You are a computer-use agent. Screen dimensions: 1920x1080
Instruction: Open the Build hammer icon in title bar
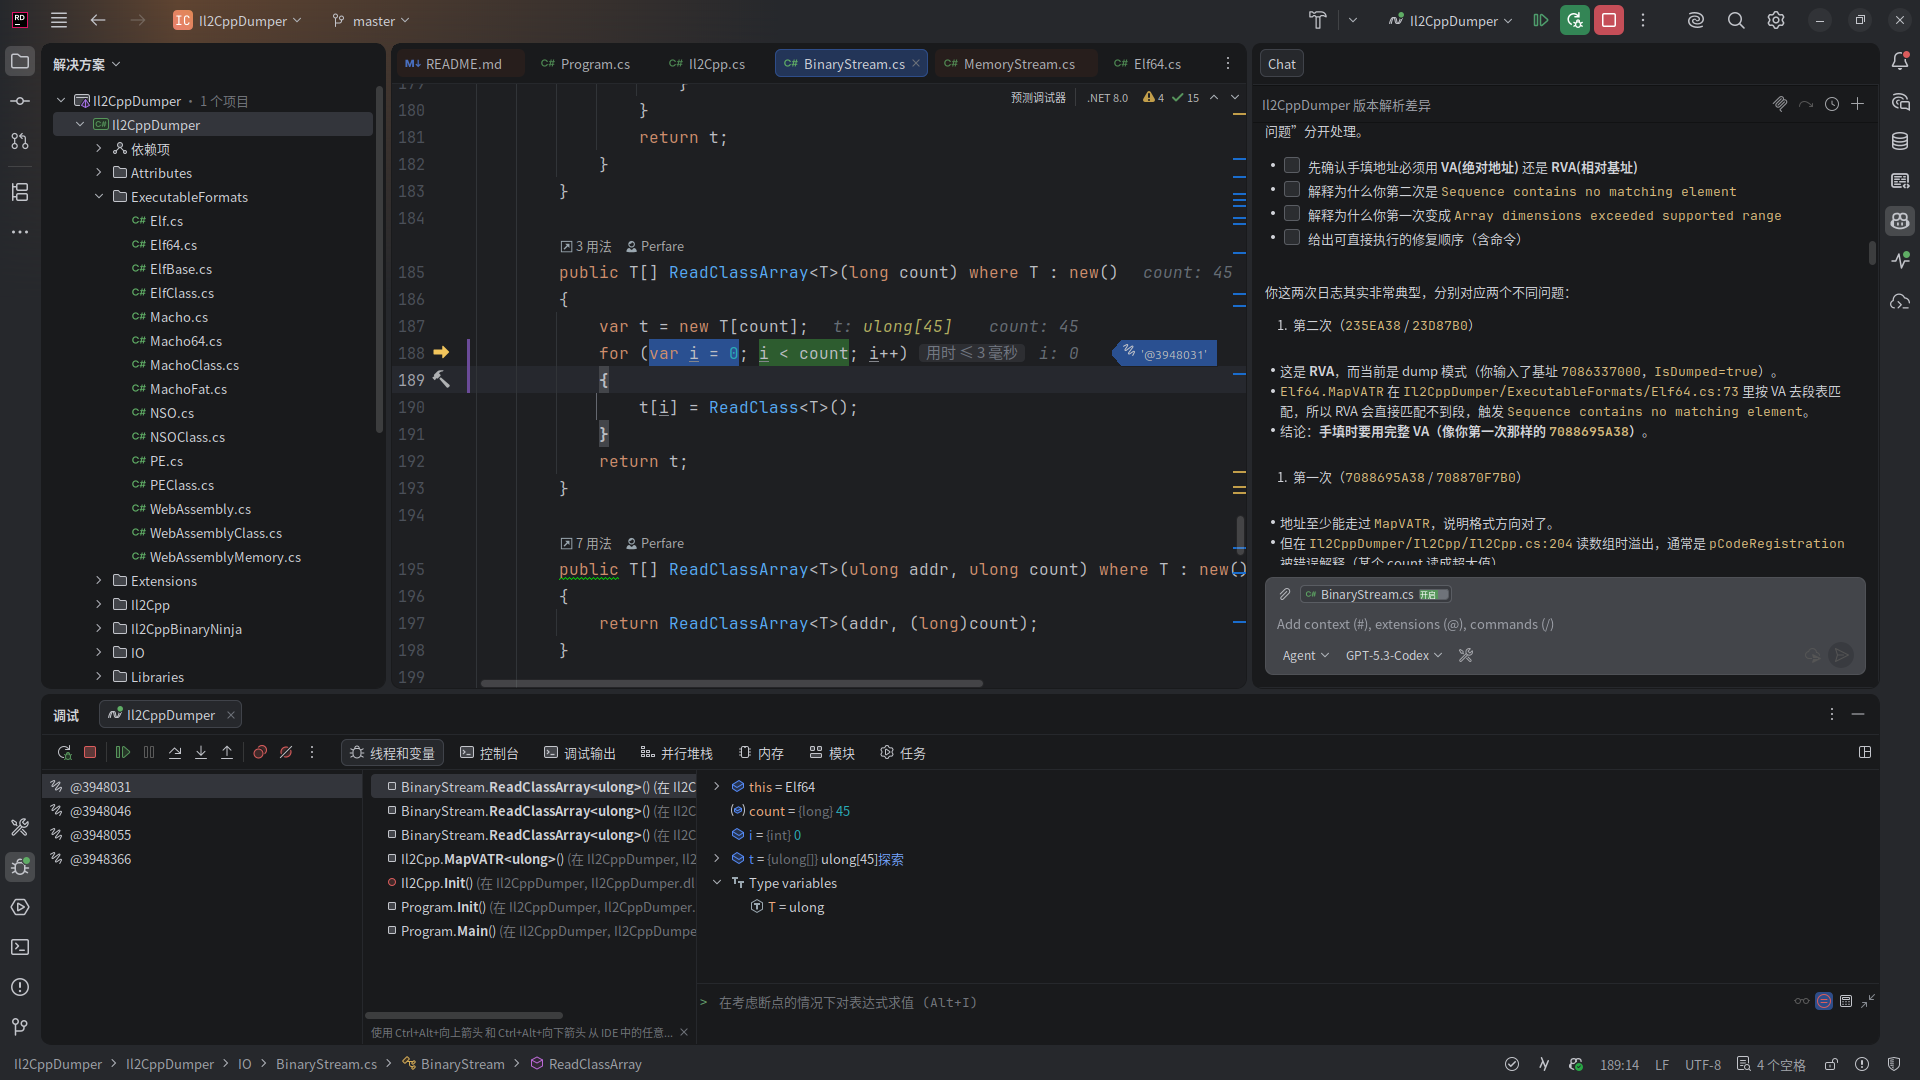click(x=1317, y=20)
